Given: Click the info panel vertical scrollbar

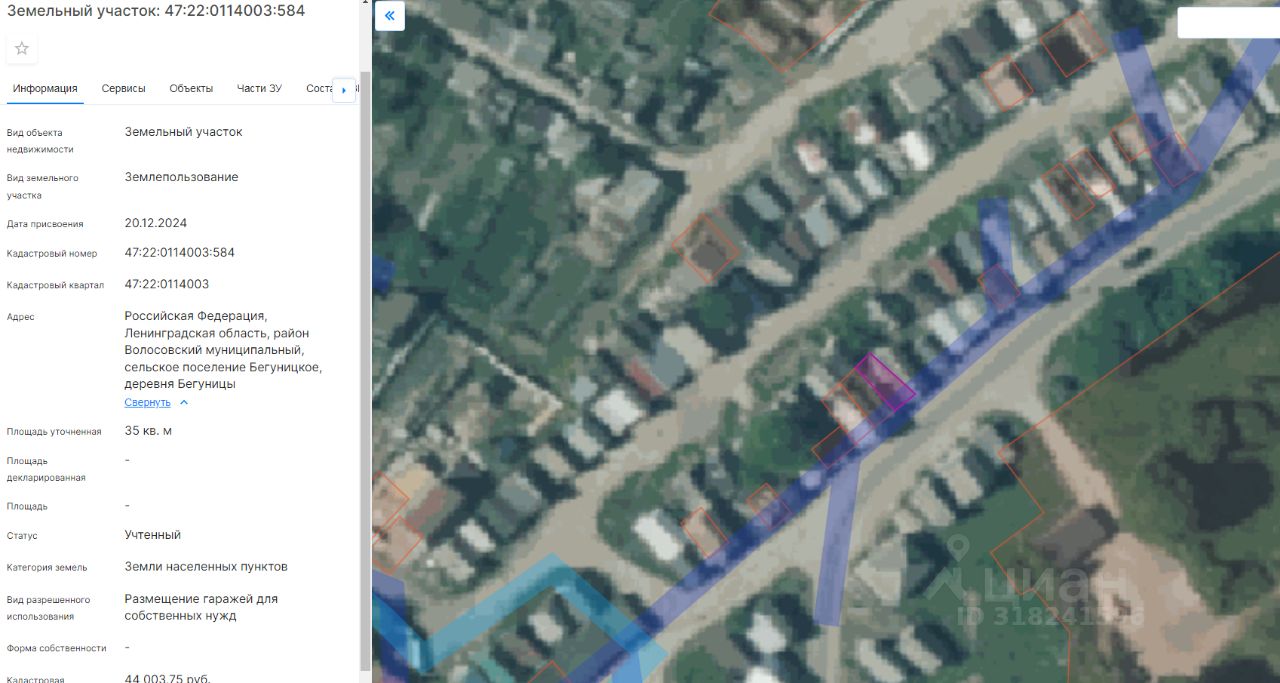Looking at the screenshot, I should coord(365,370).
